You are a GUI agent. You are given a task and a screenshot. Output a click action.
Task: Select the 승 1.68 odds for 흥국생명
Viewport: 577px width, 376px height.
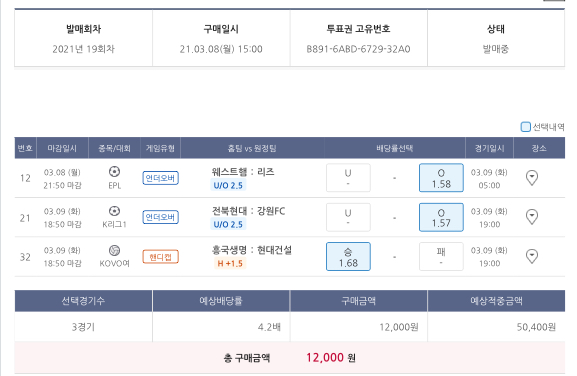click(348, 257)
